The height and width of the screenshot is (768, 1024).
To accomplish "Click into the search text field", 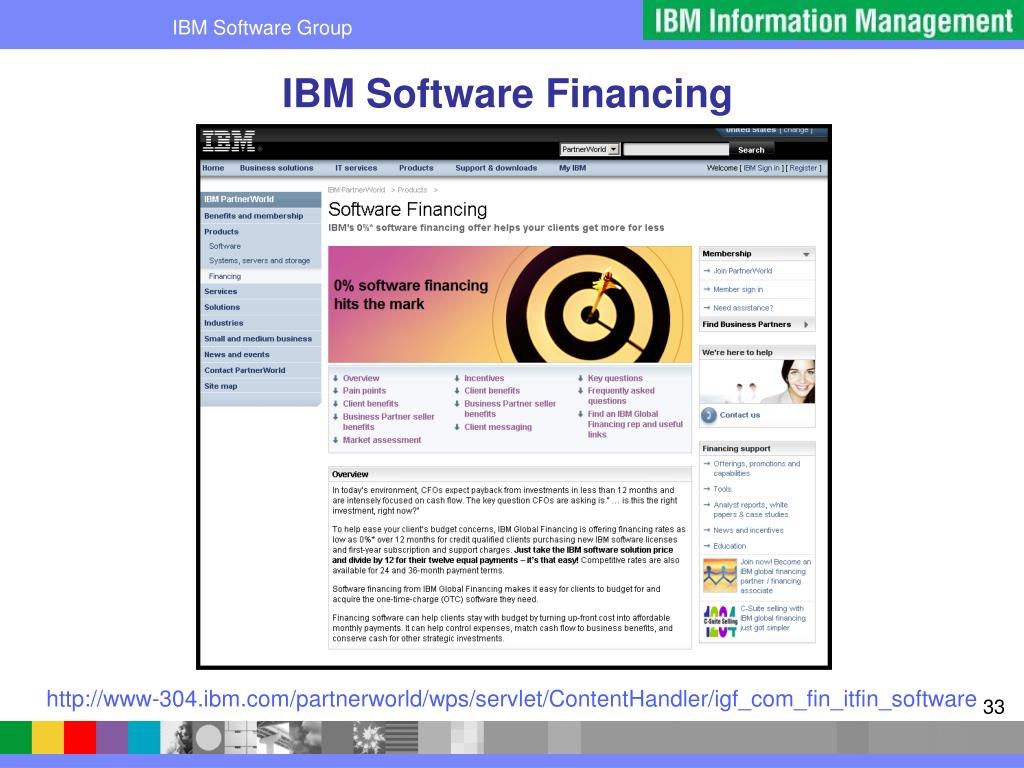I will click(676, 150).
